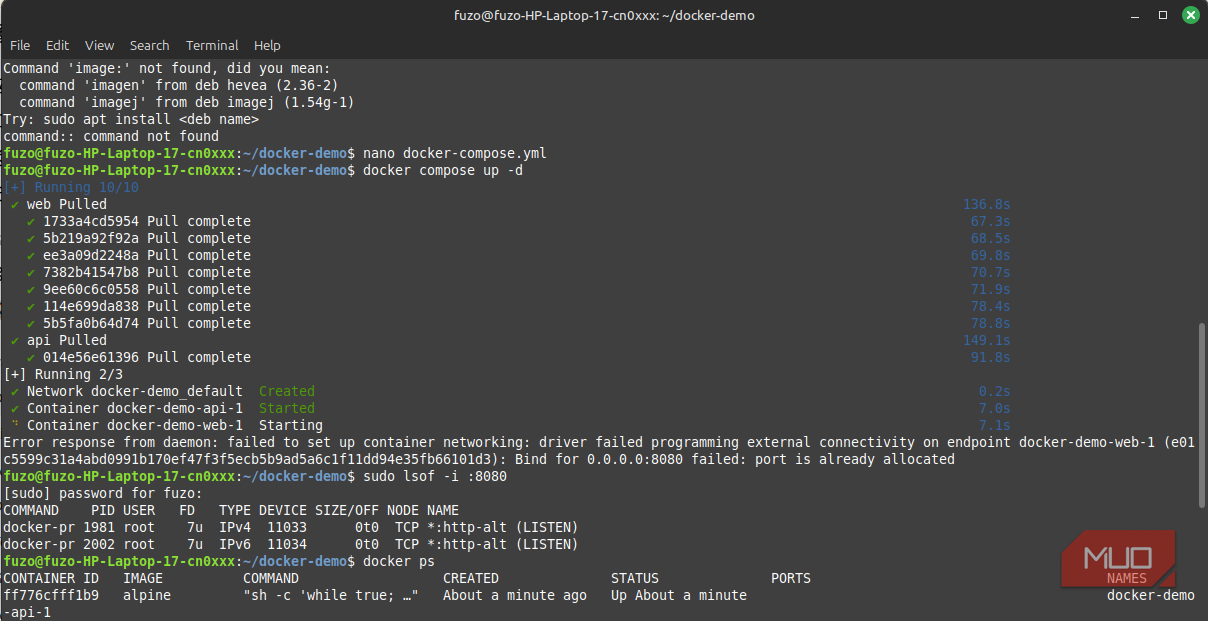
Task: Open the Edit menu
Action: point(58,45)
